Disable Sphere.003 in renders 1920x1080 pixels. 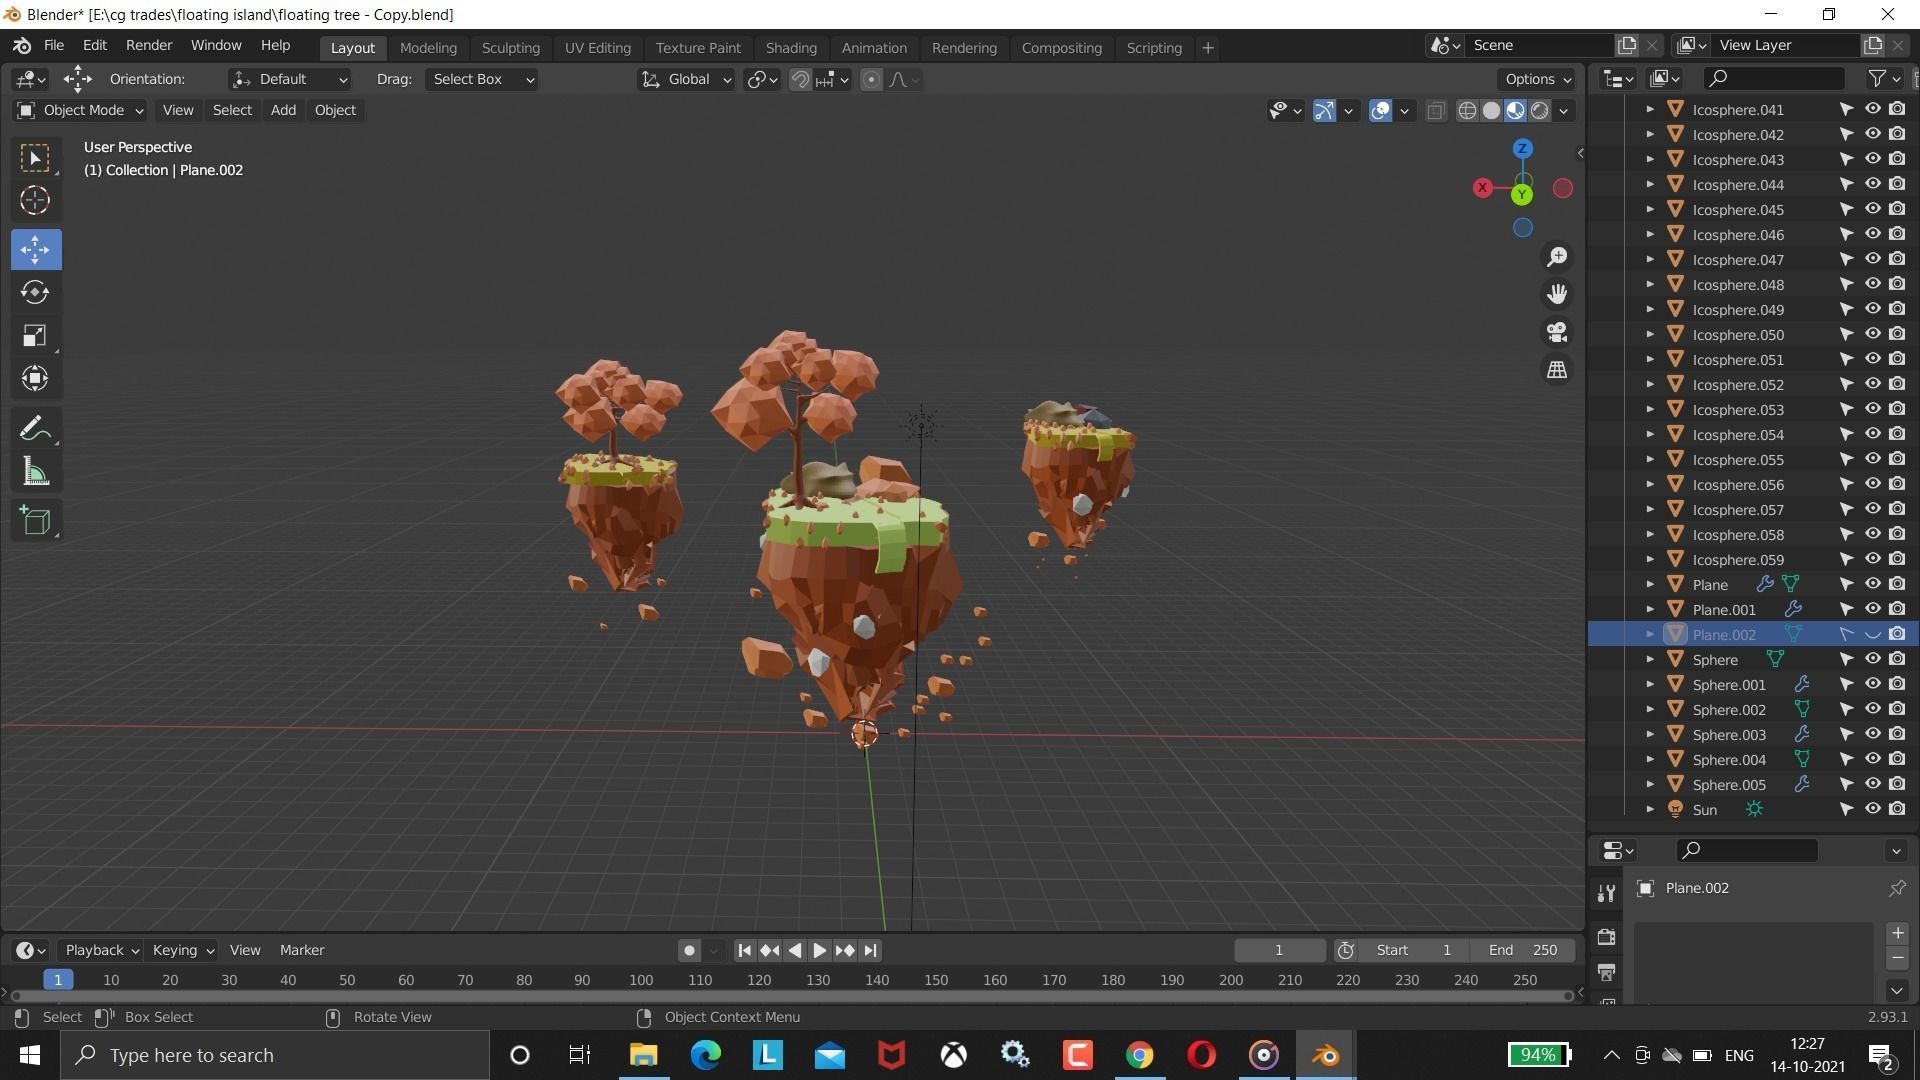(x=1897, y=734)
